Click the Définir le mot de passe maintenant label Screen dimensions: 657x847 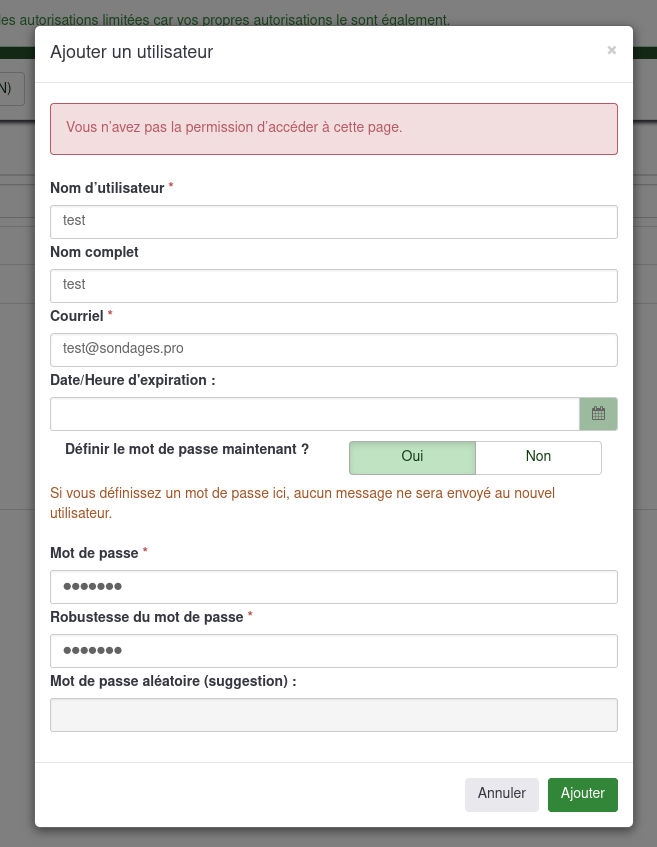[x=187, y=450]
